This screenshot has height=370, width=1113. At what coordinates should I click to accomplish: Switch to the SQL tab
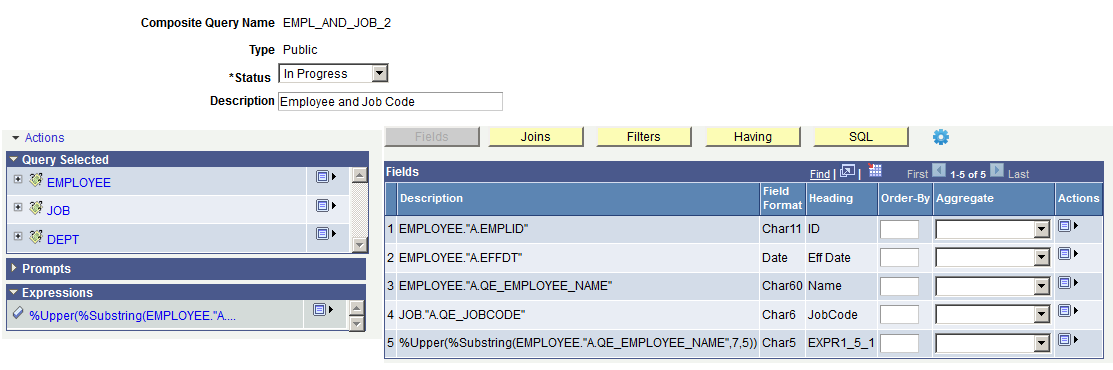tap(861, 137)
